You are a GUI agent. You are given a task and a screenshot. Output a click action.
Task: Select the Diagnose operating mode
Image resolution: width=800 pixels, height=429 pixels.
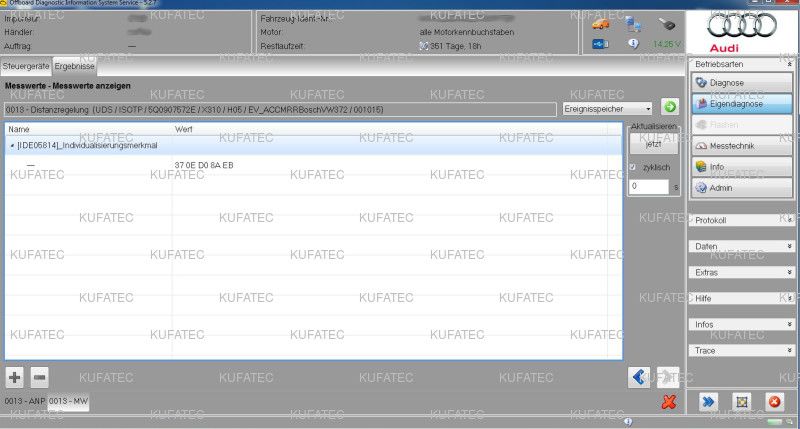(741, 82)
